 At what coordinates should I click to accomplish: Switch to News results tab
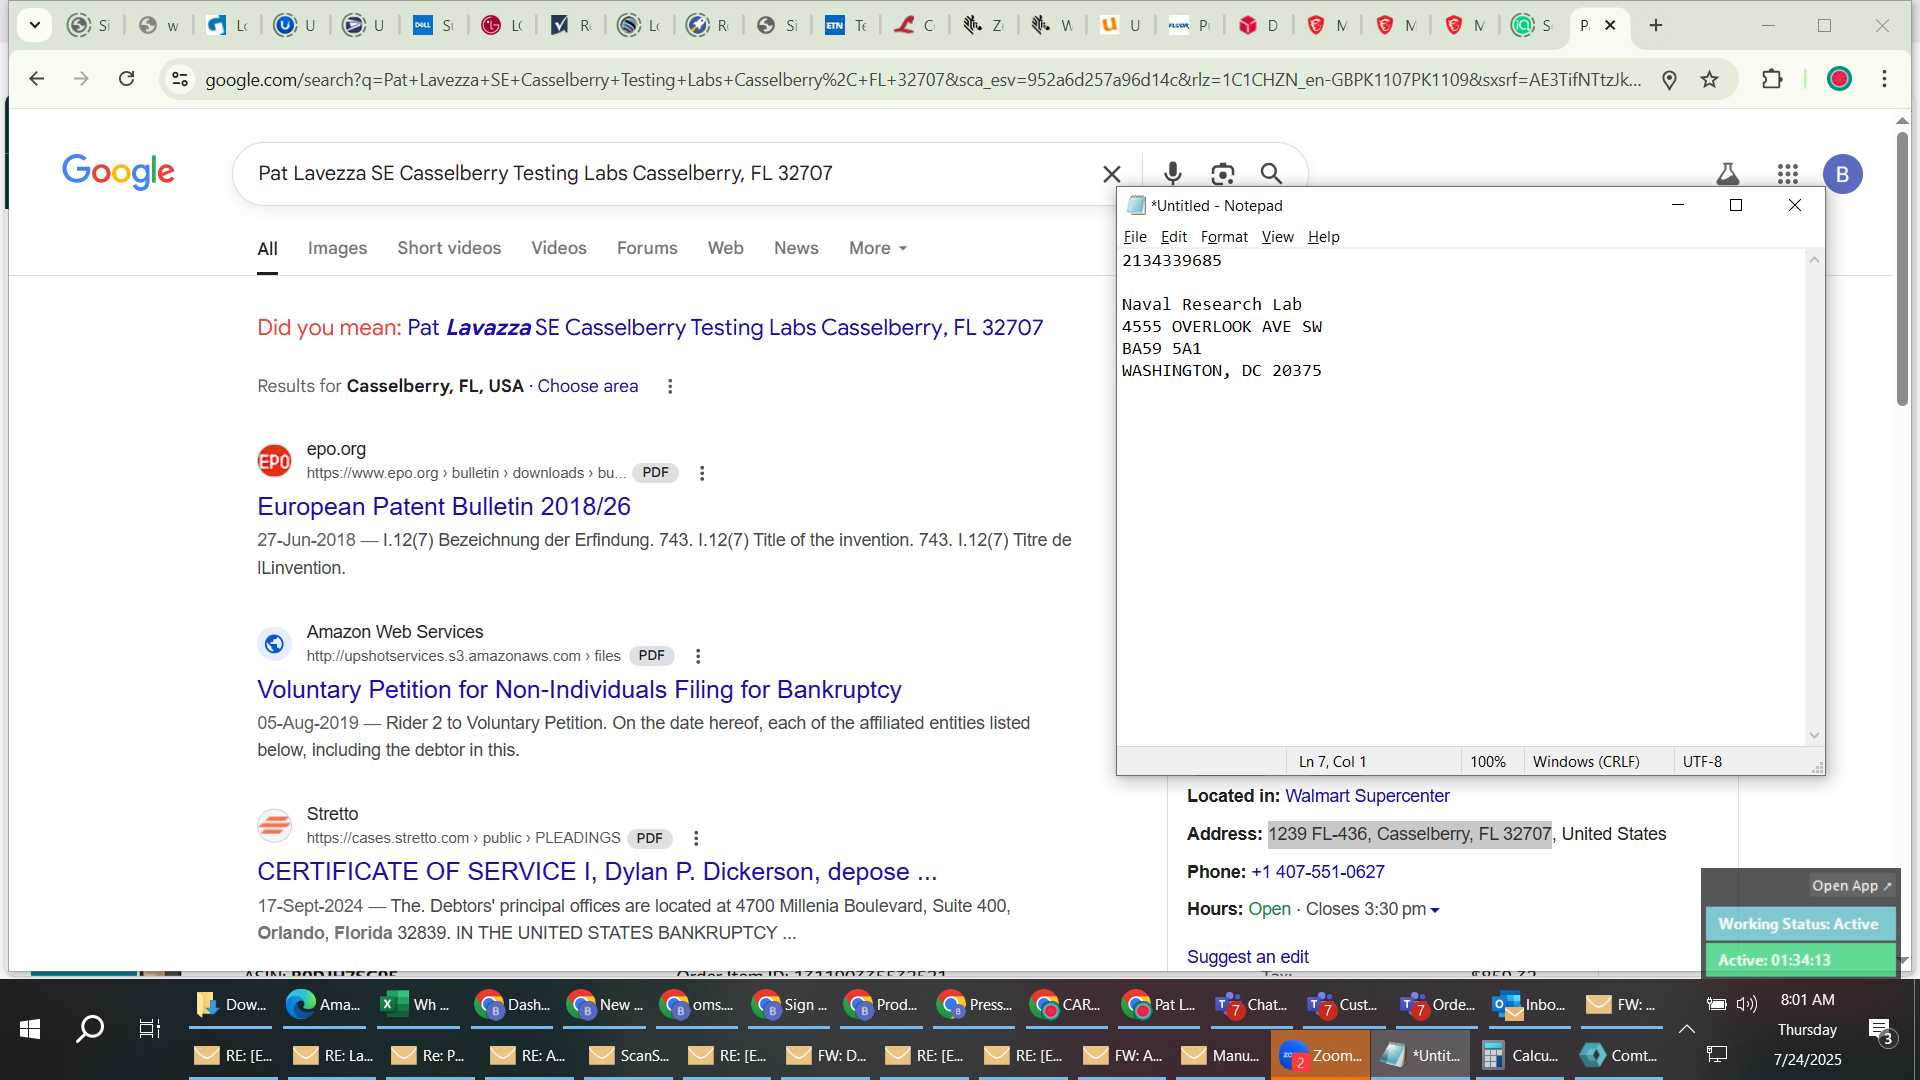coord(796,248)
